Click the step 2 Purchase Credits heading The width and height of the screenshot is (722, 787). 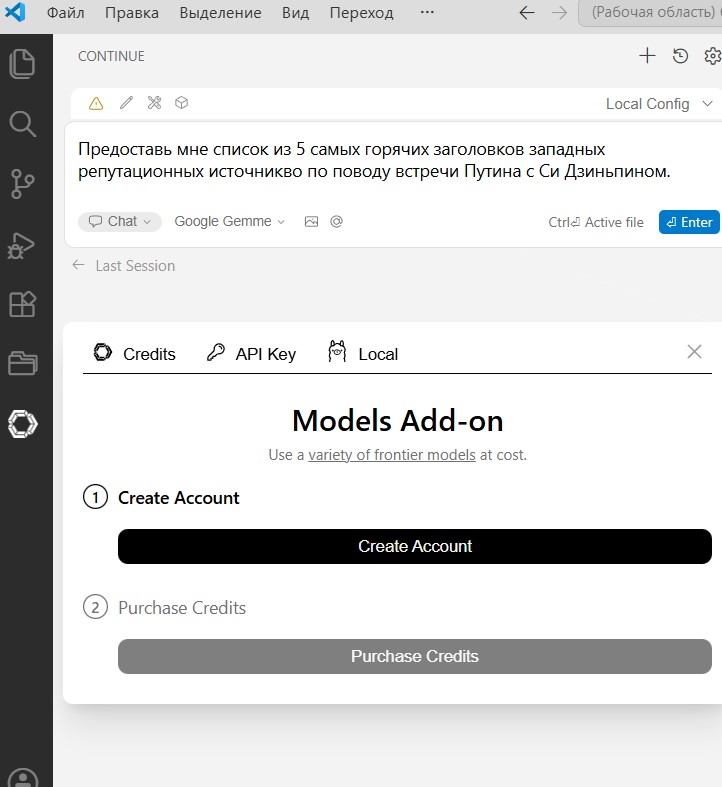click(x=182, y=607)
